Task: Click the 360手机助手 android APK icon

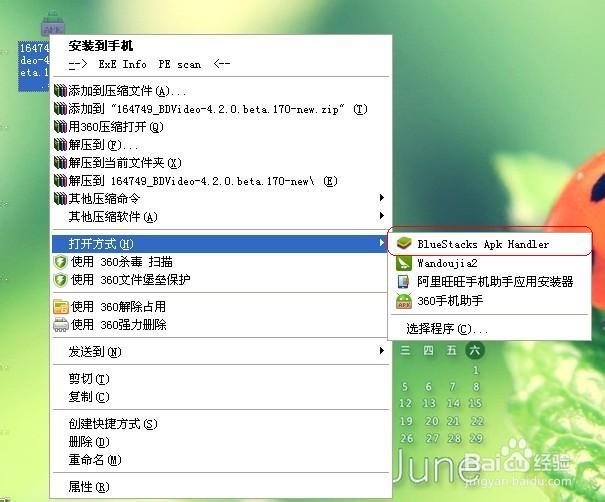Action: click(404, 301)
